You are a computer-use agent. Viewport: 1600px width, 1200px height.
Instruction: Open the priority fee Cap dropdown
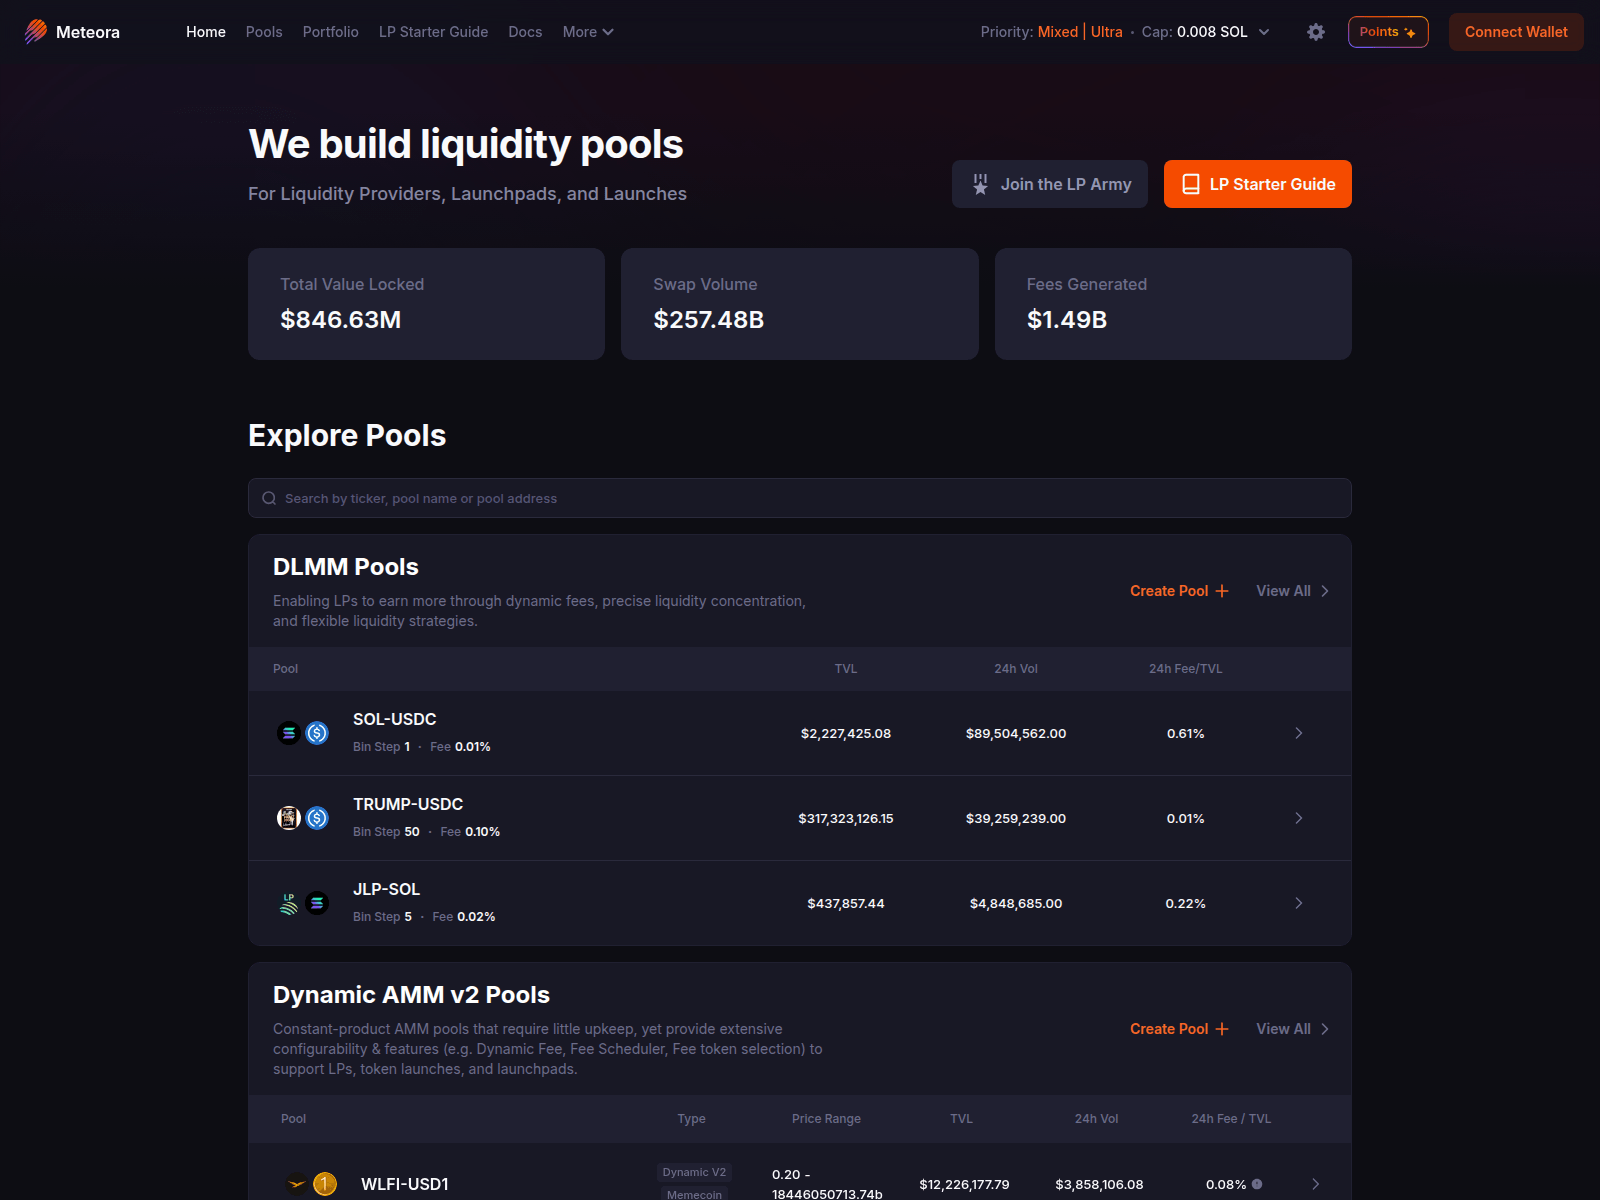tap(1264, 32)
